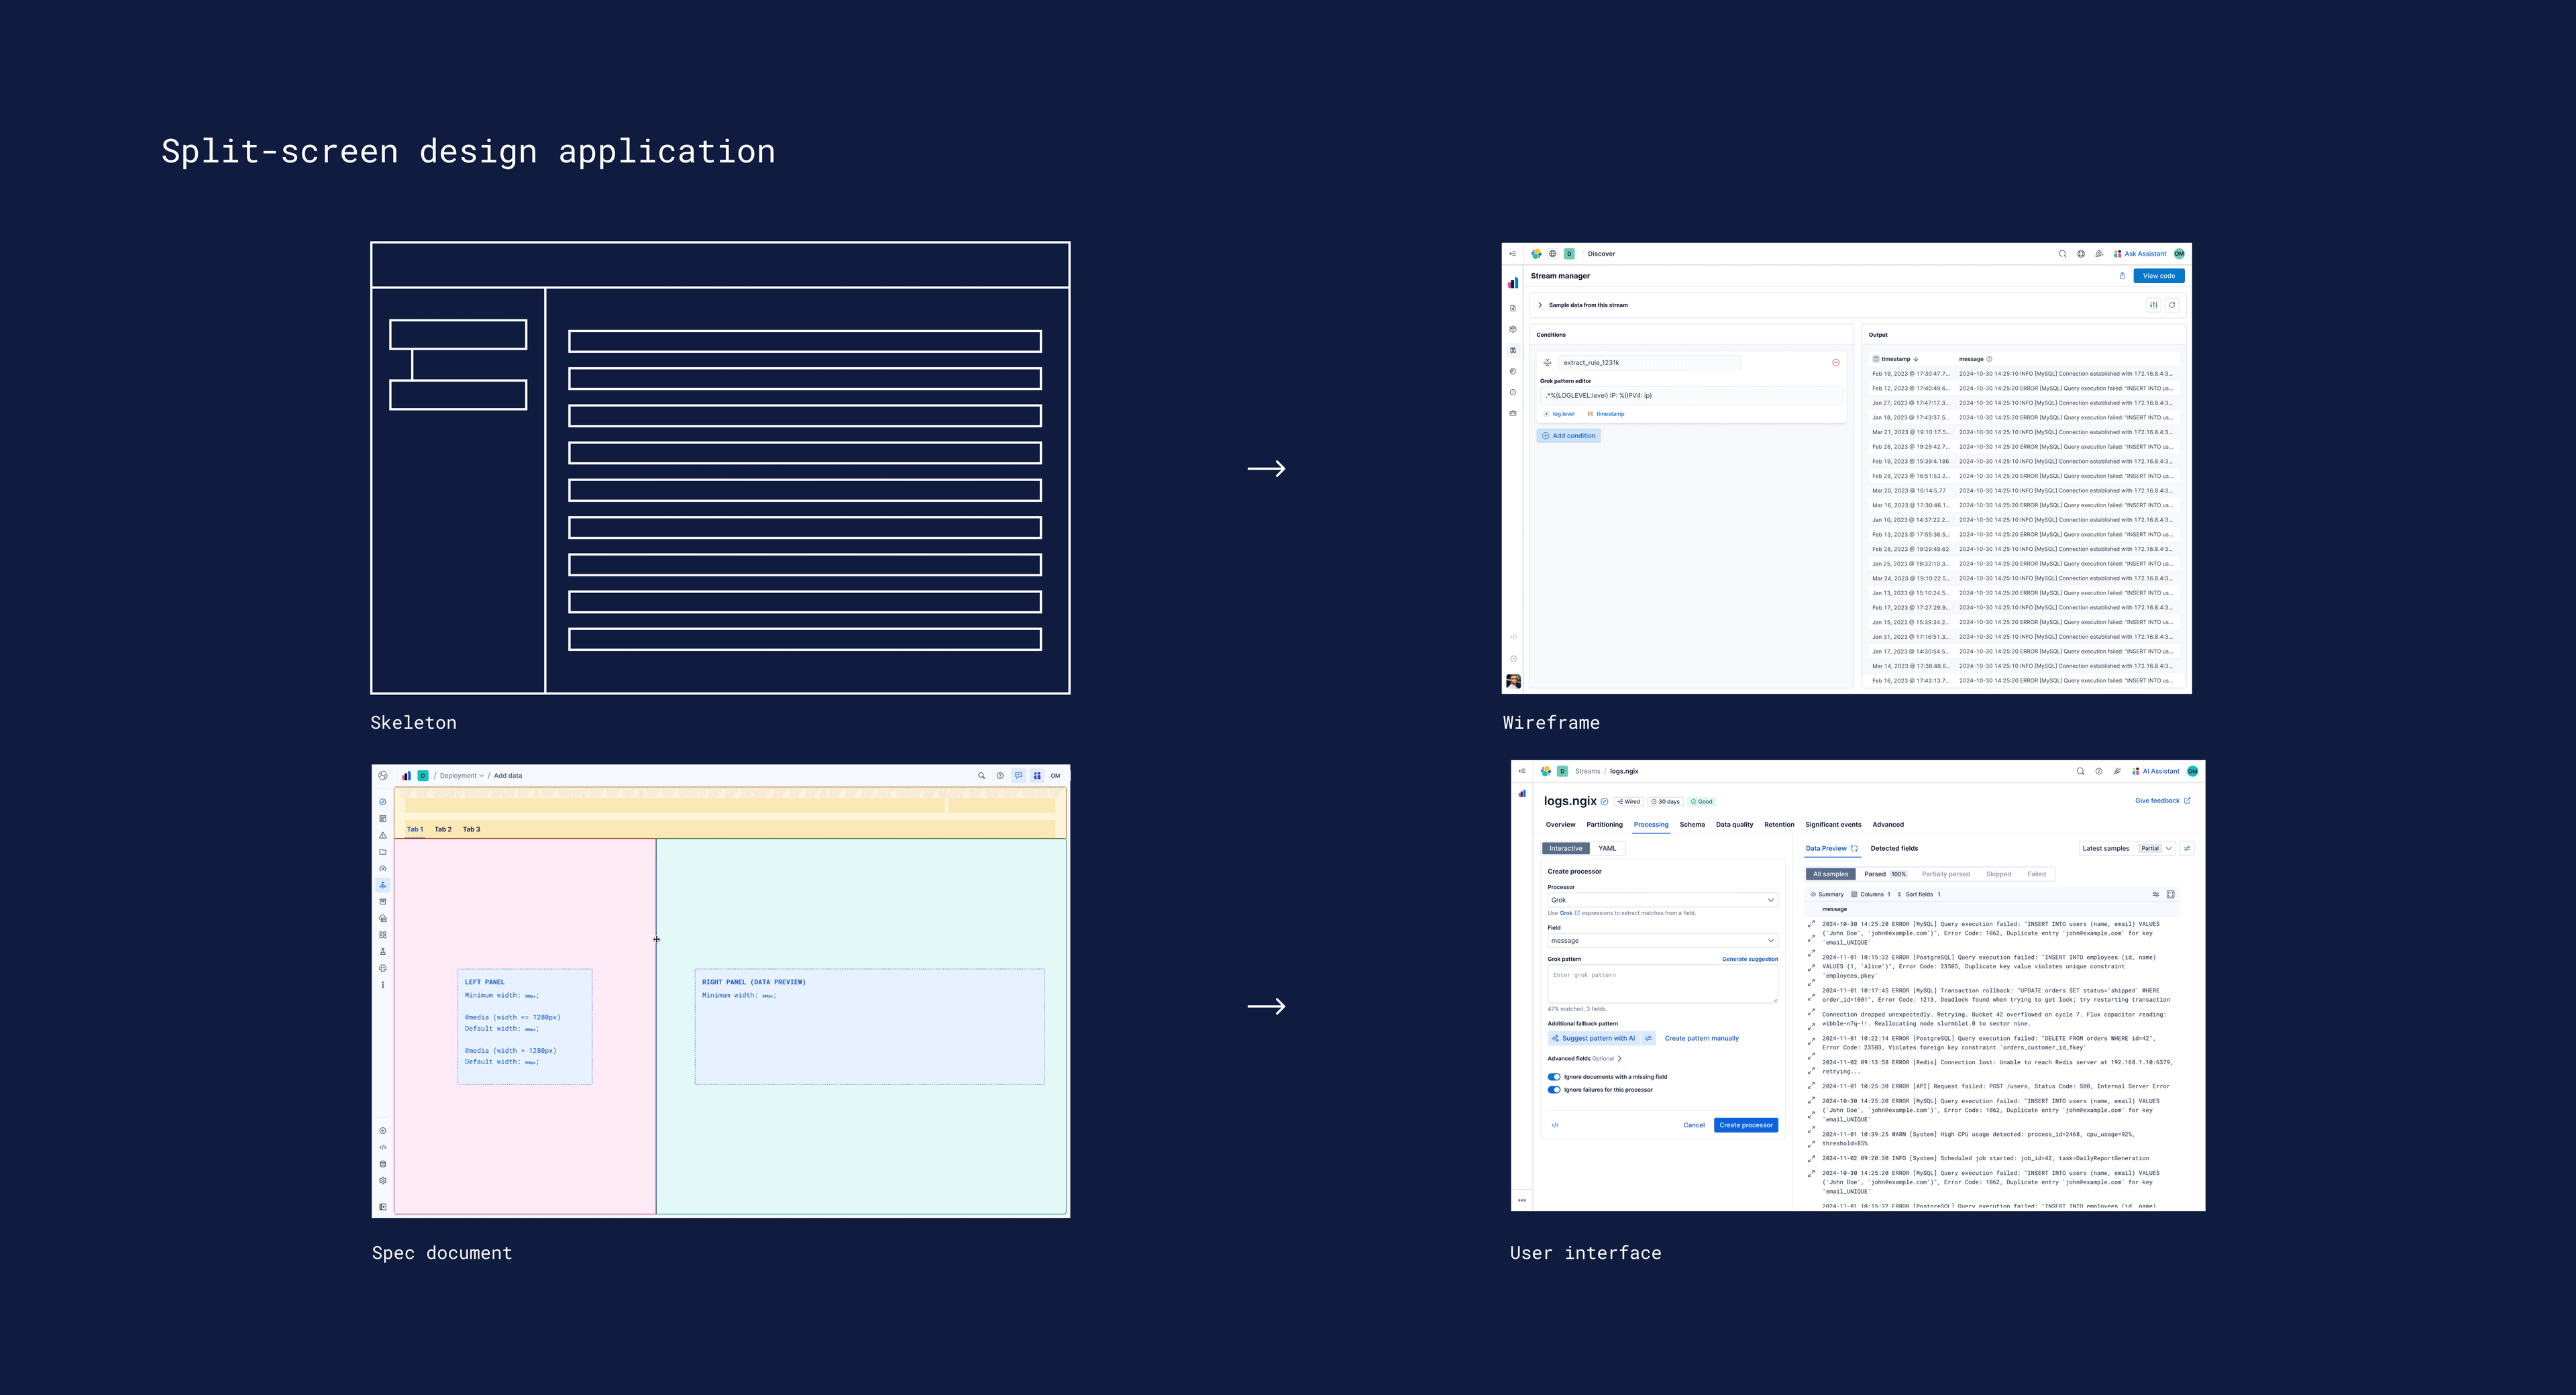Click the split-panel resize divider handle

(x=656, y=939)
